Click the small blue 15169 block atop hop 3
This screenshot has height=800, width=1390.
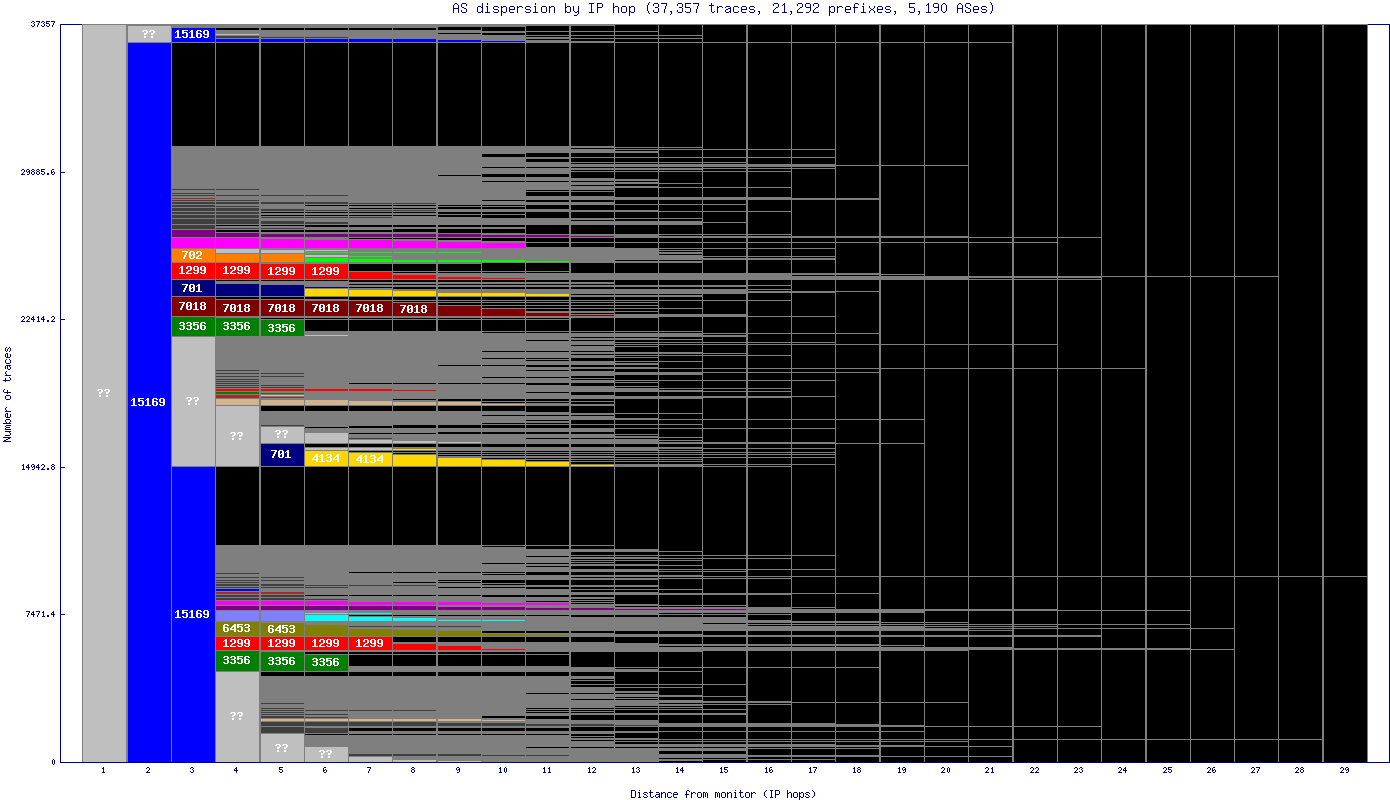click(x=193, y=34)
